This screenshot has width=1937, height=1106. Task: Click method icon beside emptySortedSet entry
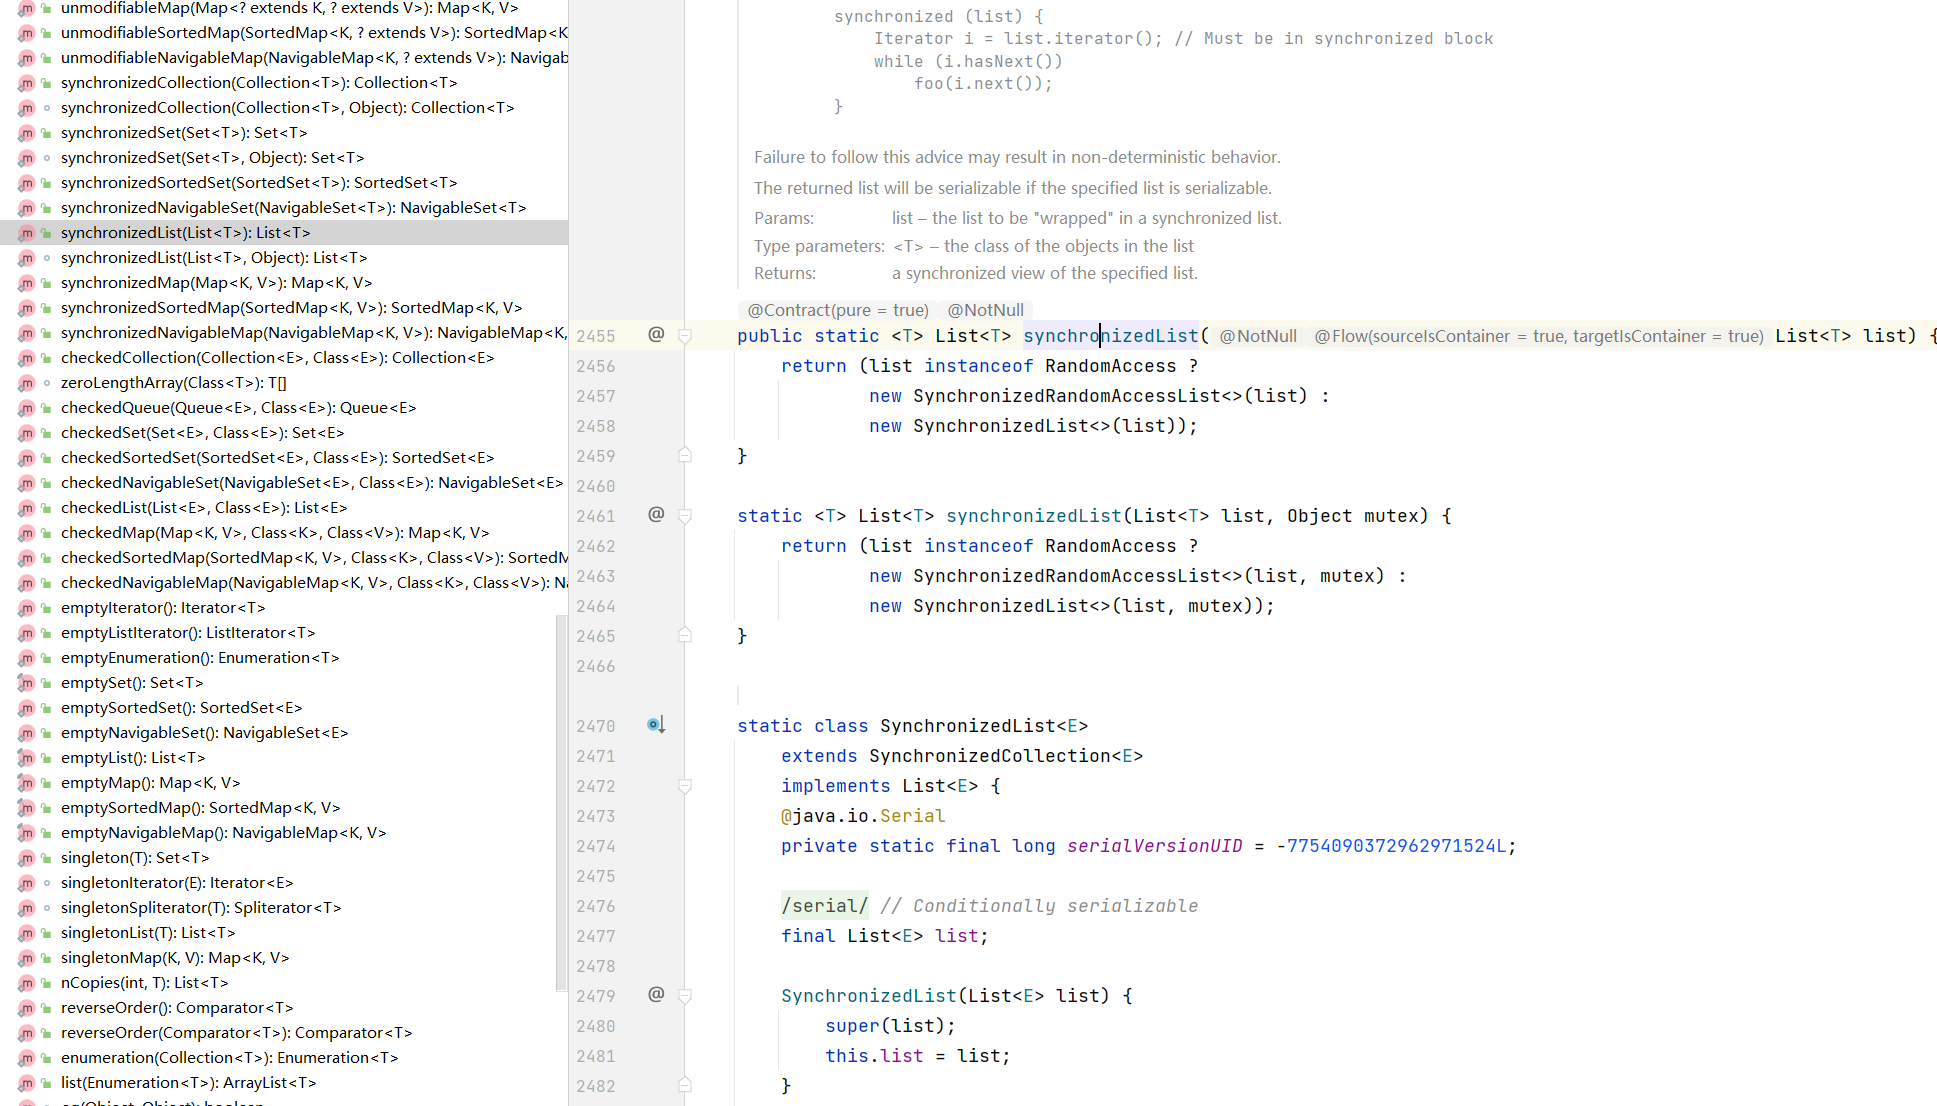27,708
